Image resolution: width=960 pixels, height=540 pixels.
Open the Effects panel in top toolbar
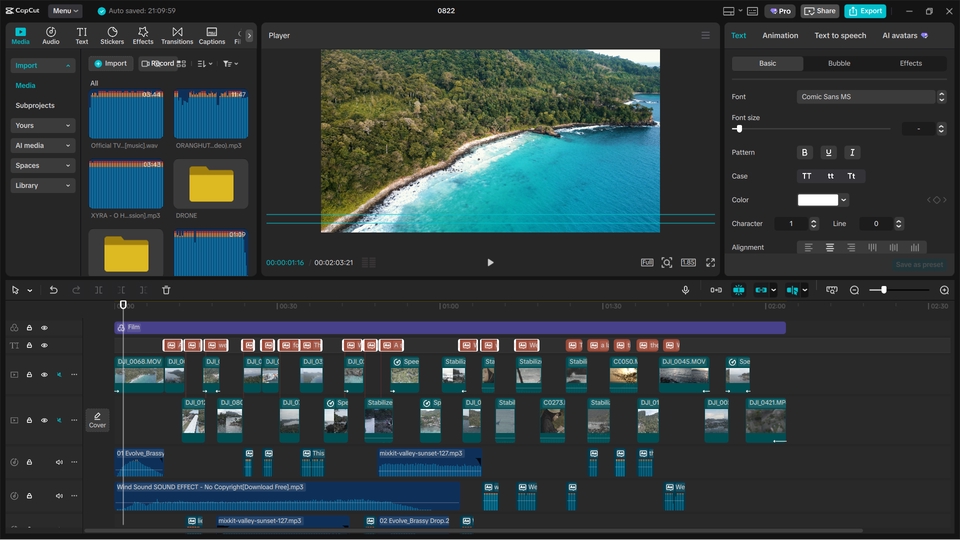tap(143, 36)
